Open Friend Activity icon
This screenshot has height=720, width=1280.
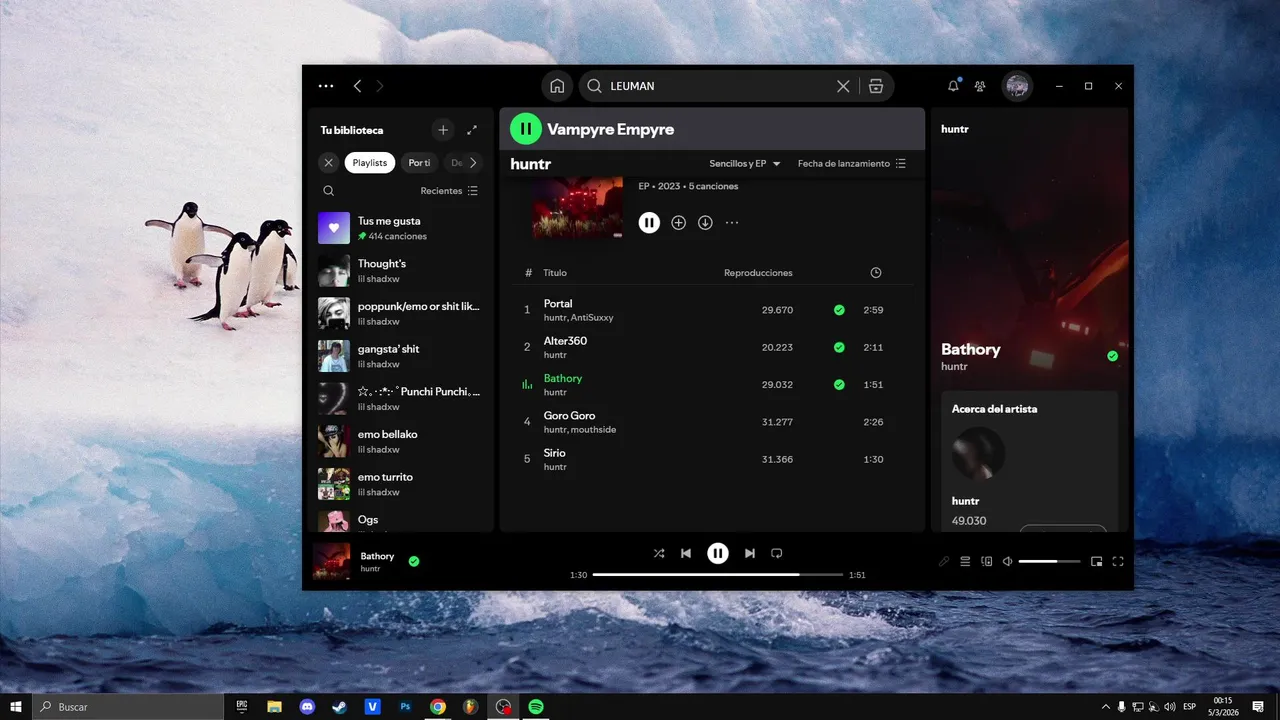coord(980,86)
